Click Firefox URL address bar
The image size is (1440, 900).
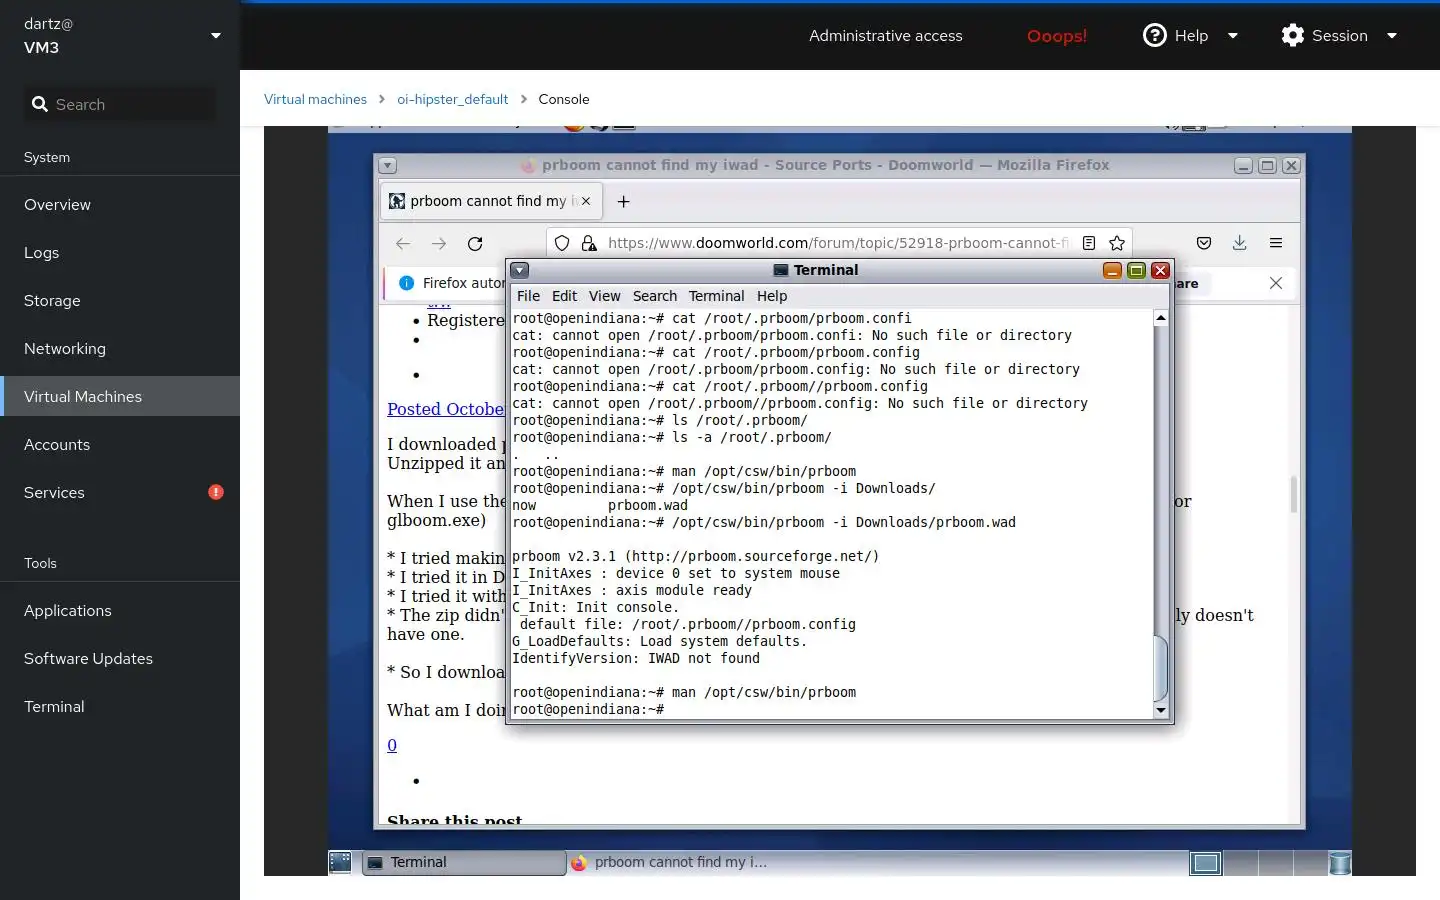pos(838,243)
